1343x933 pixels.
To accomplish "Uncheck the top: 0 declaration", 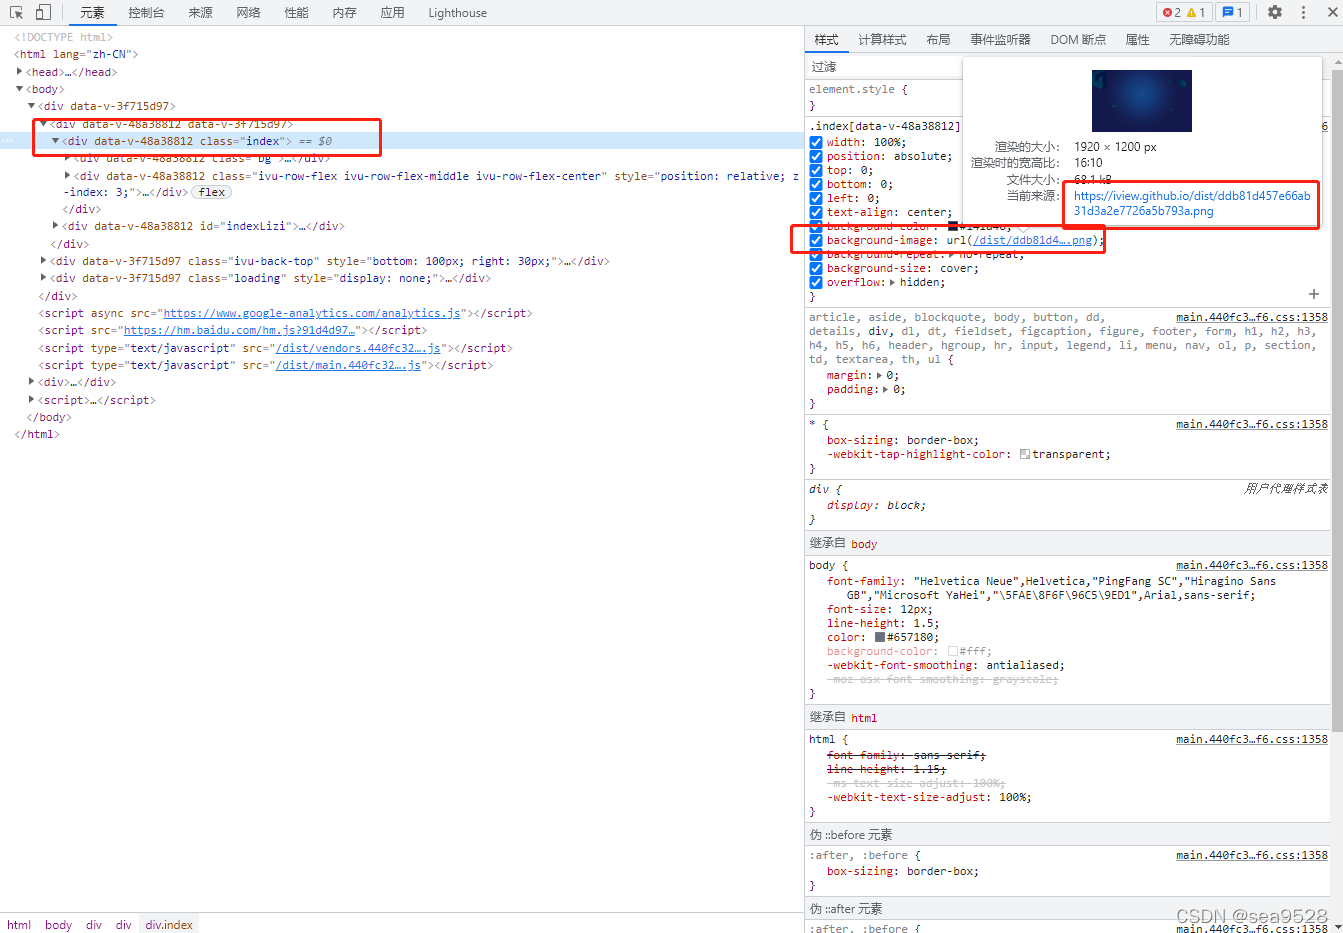I will tap(816, 170).
